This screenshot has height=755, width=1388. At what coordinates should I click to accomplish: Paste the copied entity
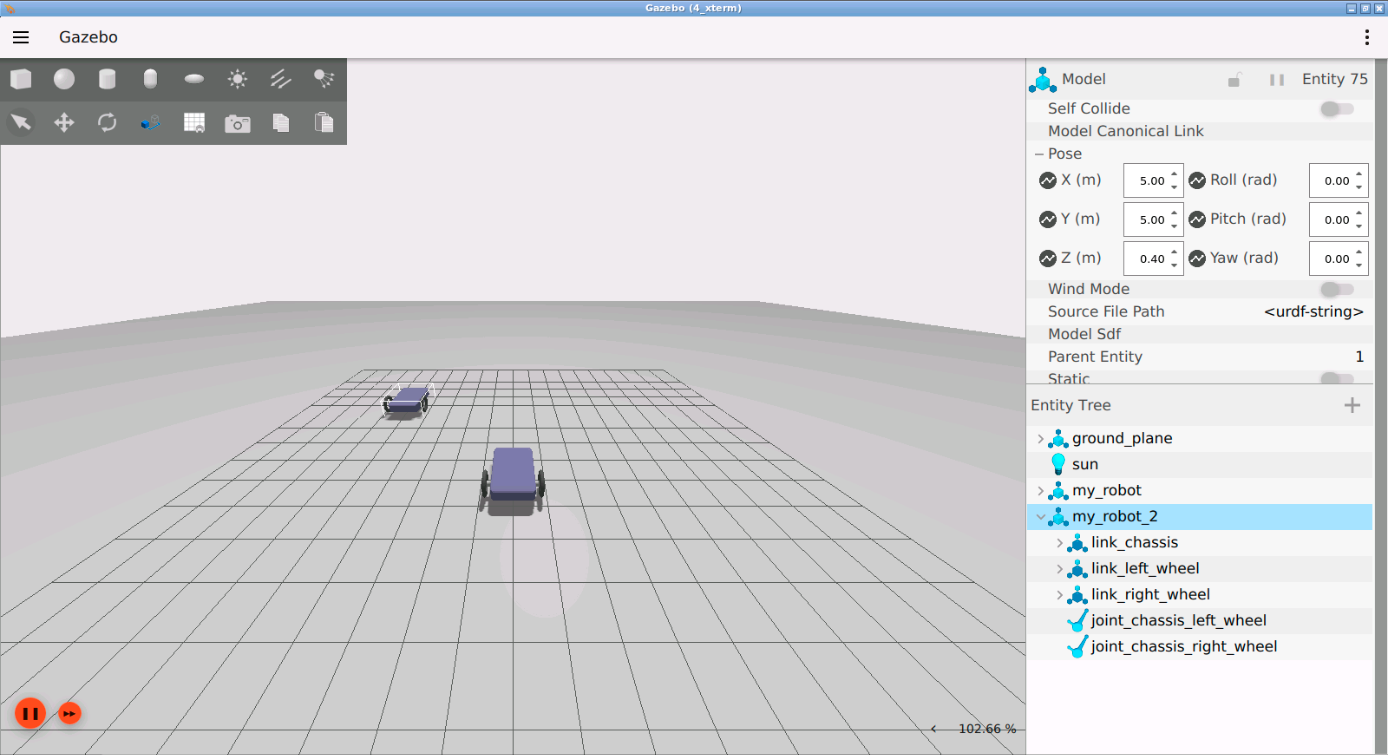click(324, 122)
